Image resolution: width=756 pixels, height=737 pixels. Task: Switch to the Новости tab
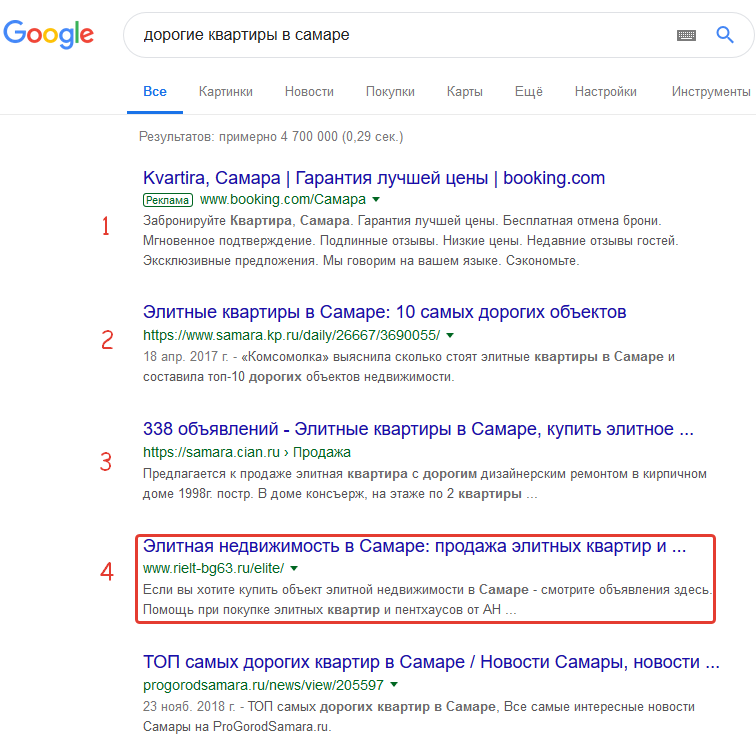pyautogui.click(x=309, y=92)
